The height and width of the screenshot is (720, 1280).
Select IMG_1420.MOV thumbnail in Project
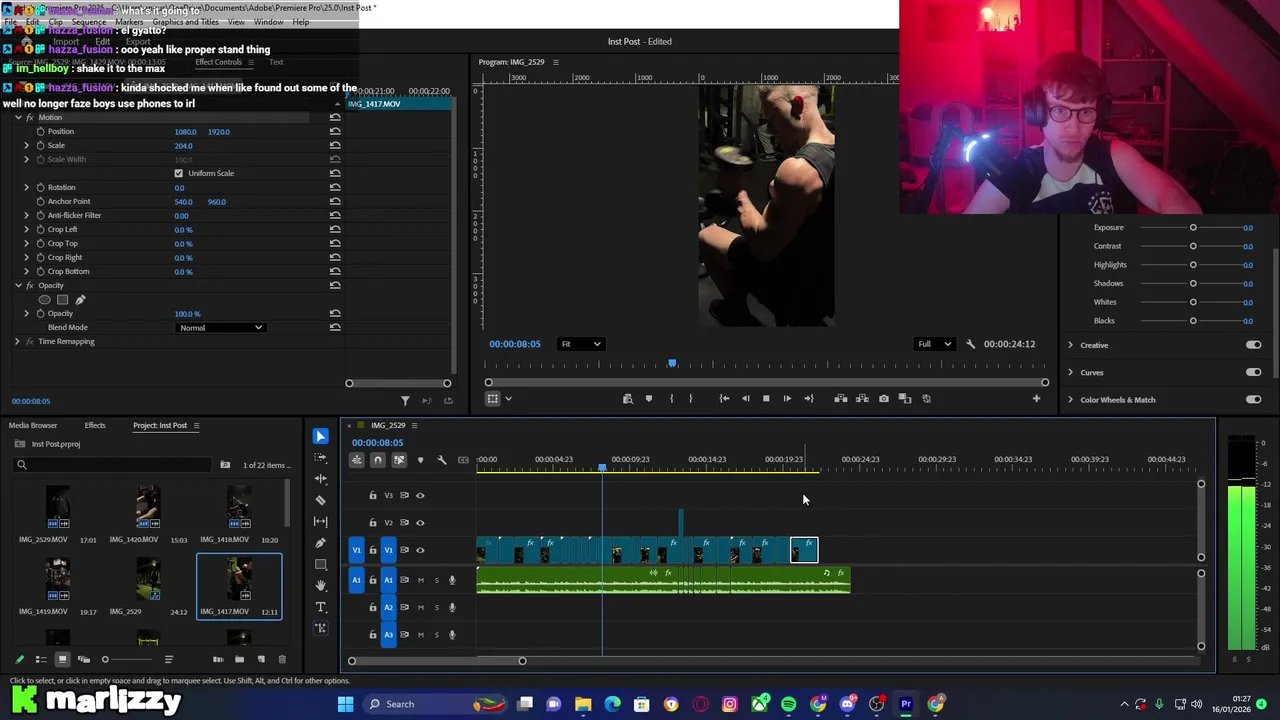click(148, 508)
